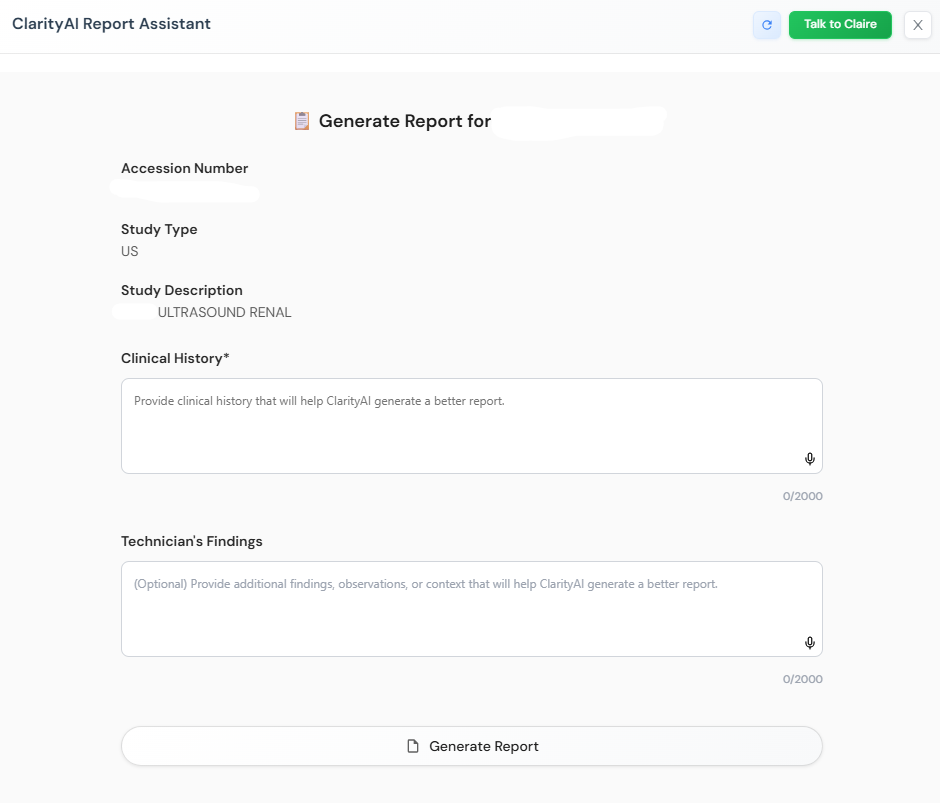Screen dimensions: 940x803
Task: Close the ClarityAI Report Assistant panel
Action: coord(918,25)
